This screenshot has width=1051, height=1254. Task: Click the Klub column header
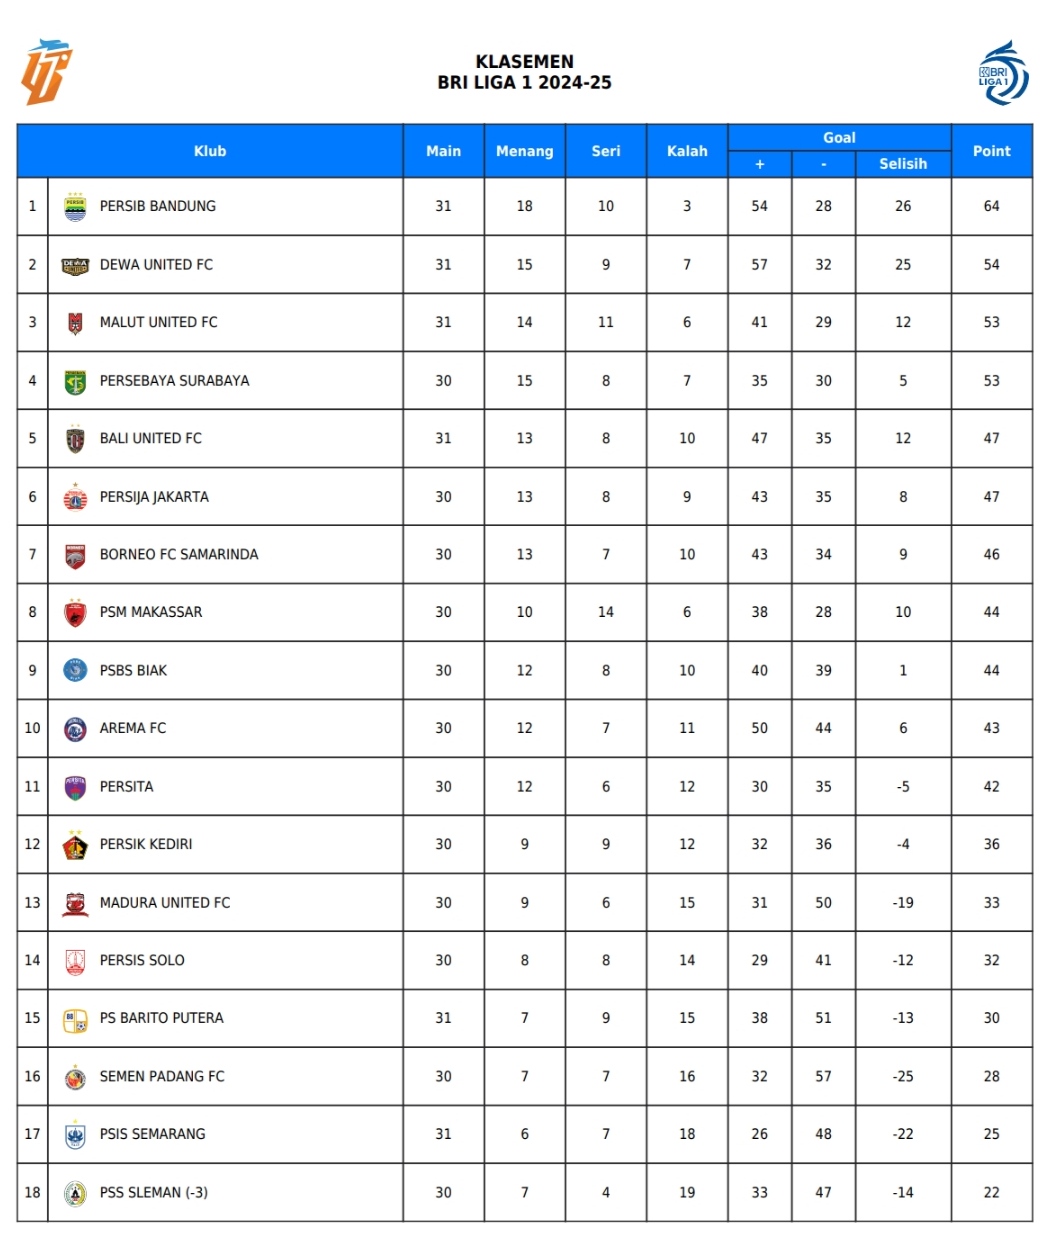pyautogui.click(x=210, y=151)
